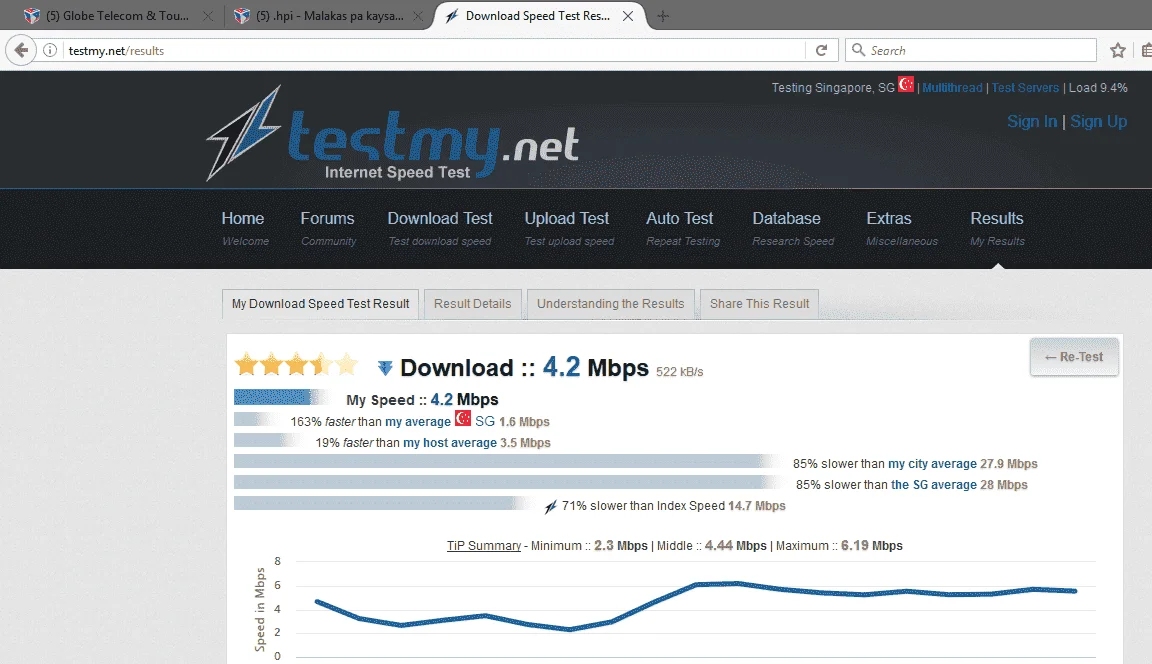Open the Share This Result tab
The height and width of the screenshot is (664, 1152).
760,303
